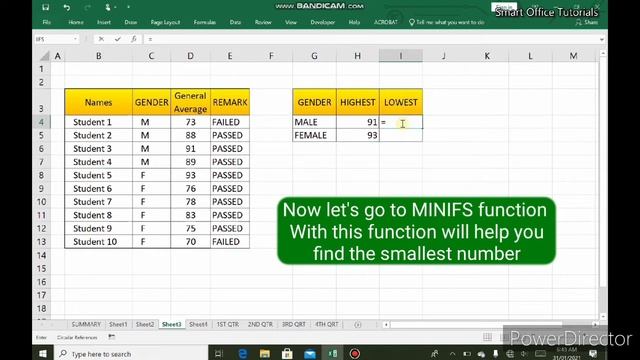Screen dimensions: 640x360
Task: Open the Developer ribbon tab
Action: (322, 22)
